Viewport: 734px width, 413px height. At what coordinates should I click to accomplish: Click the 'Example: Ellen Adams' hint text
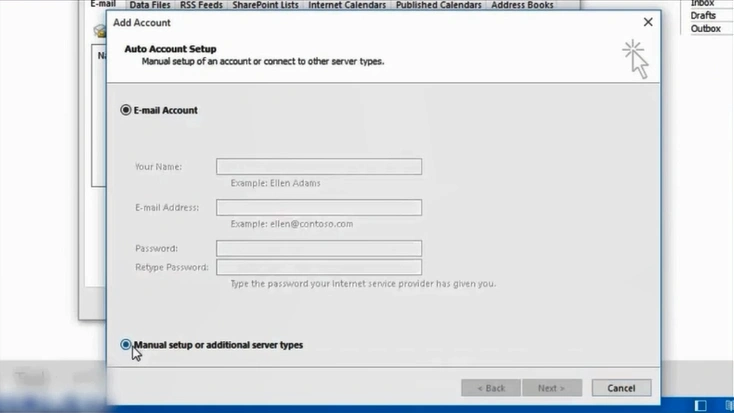[275, 183]
